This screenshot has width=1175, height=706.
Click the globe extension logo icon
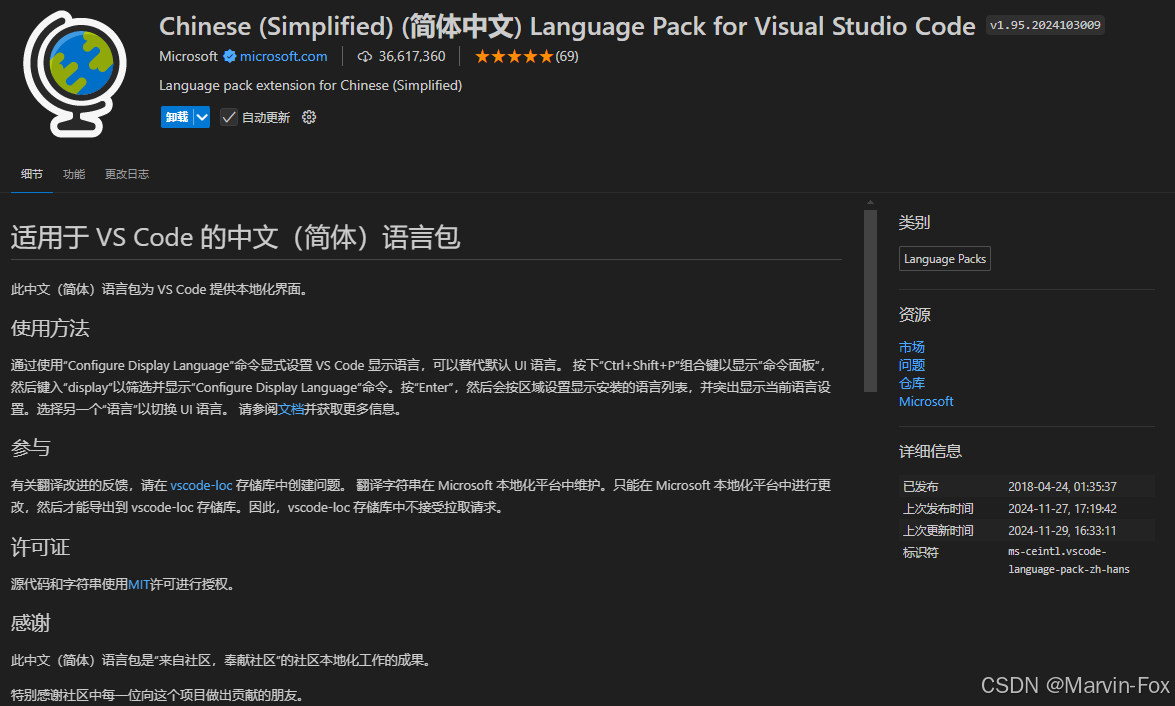pos(75,73)
